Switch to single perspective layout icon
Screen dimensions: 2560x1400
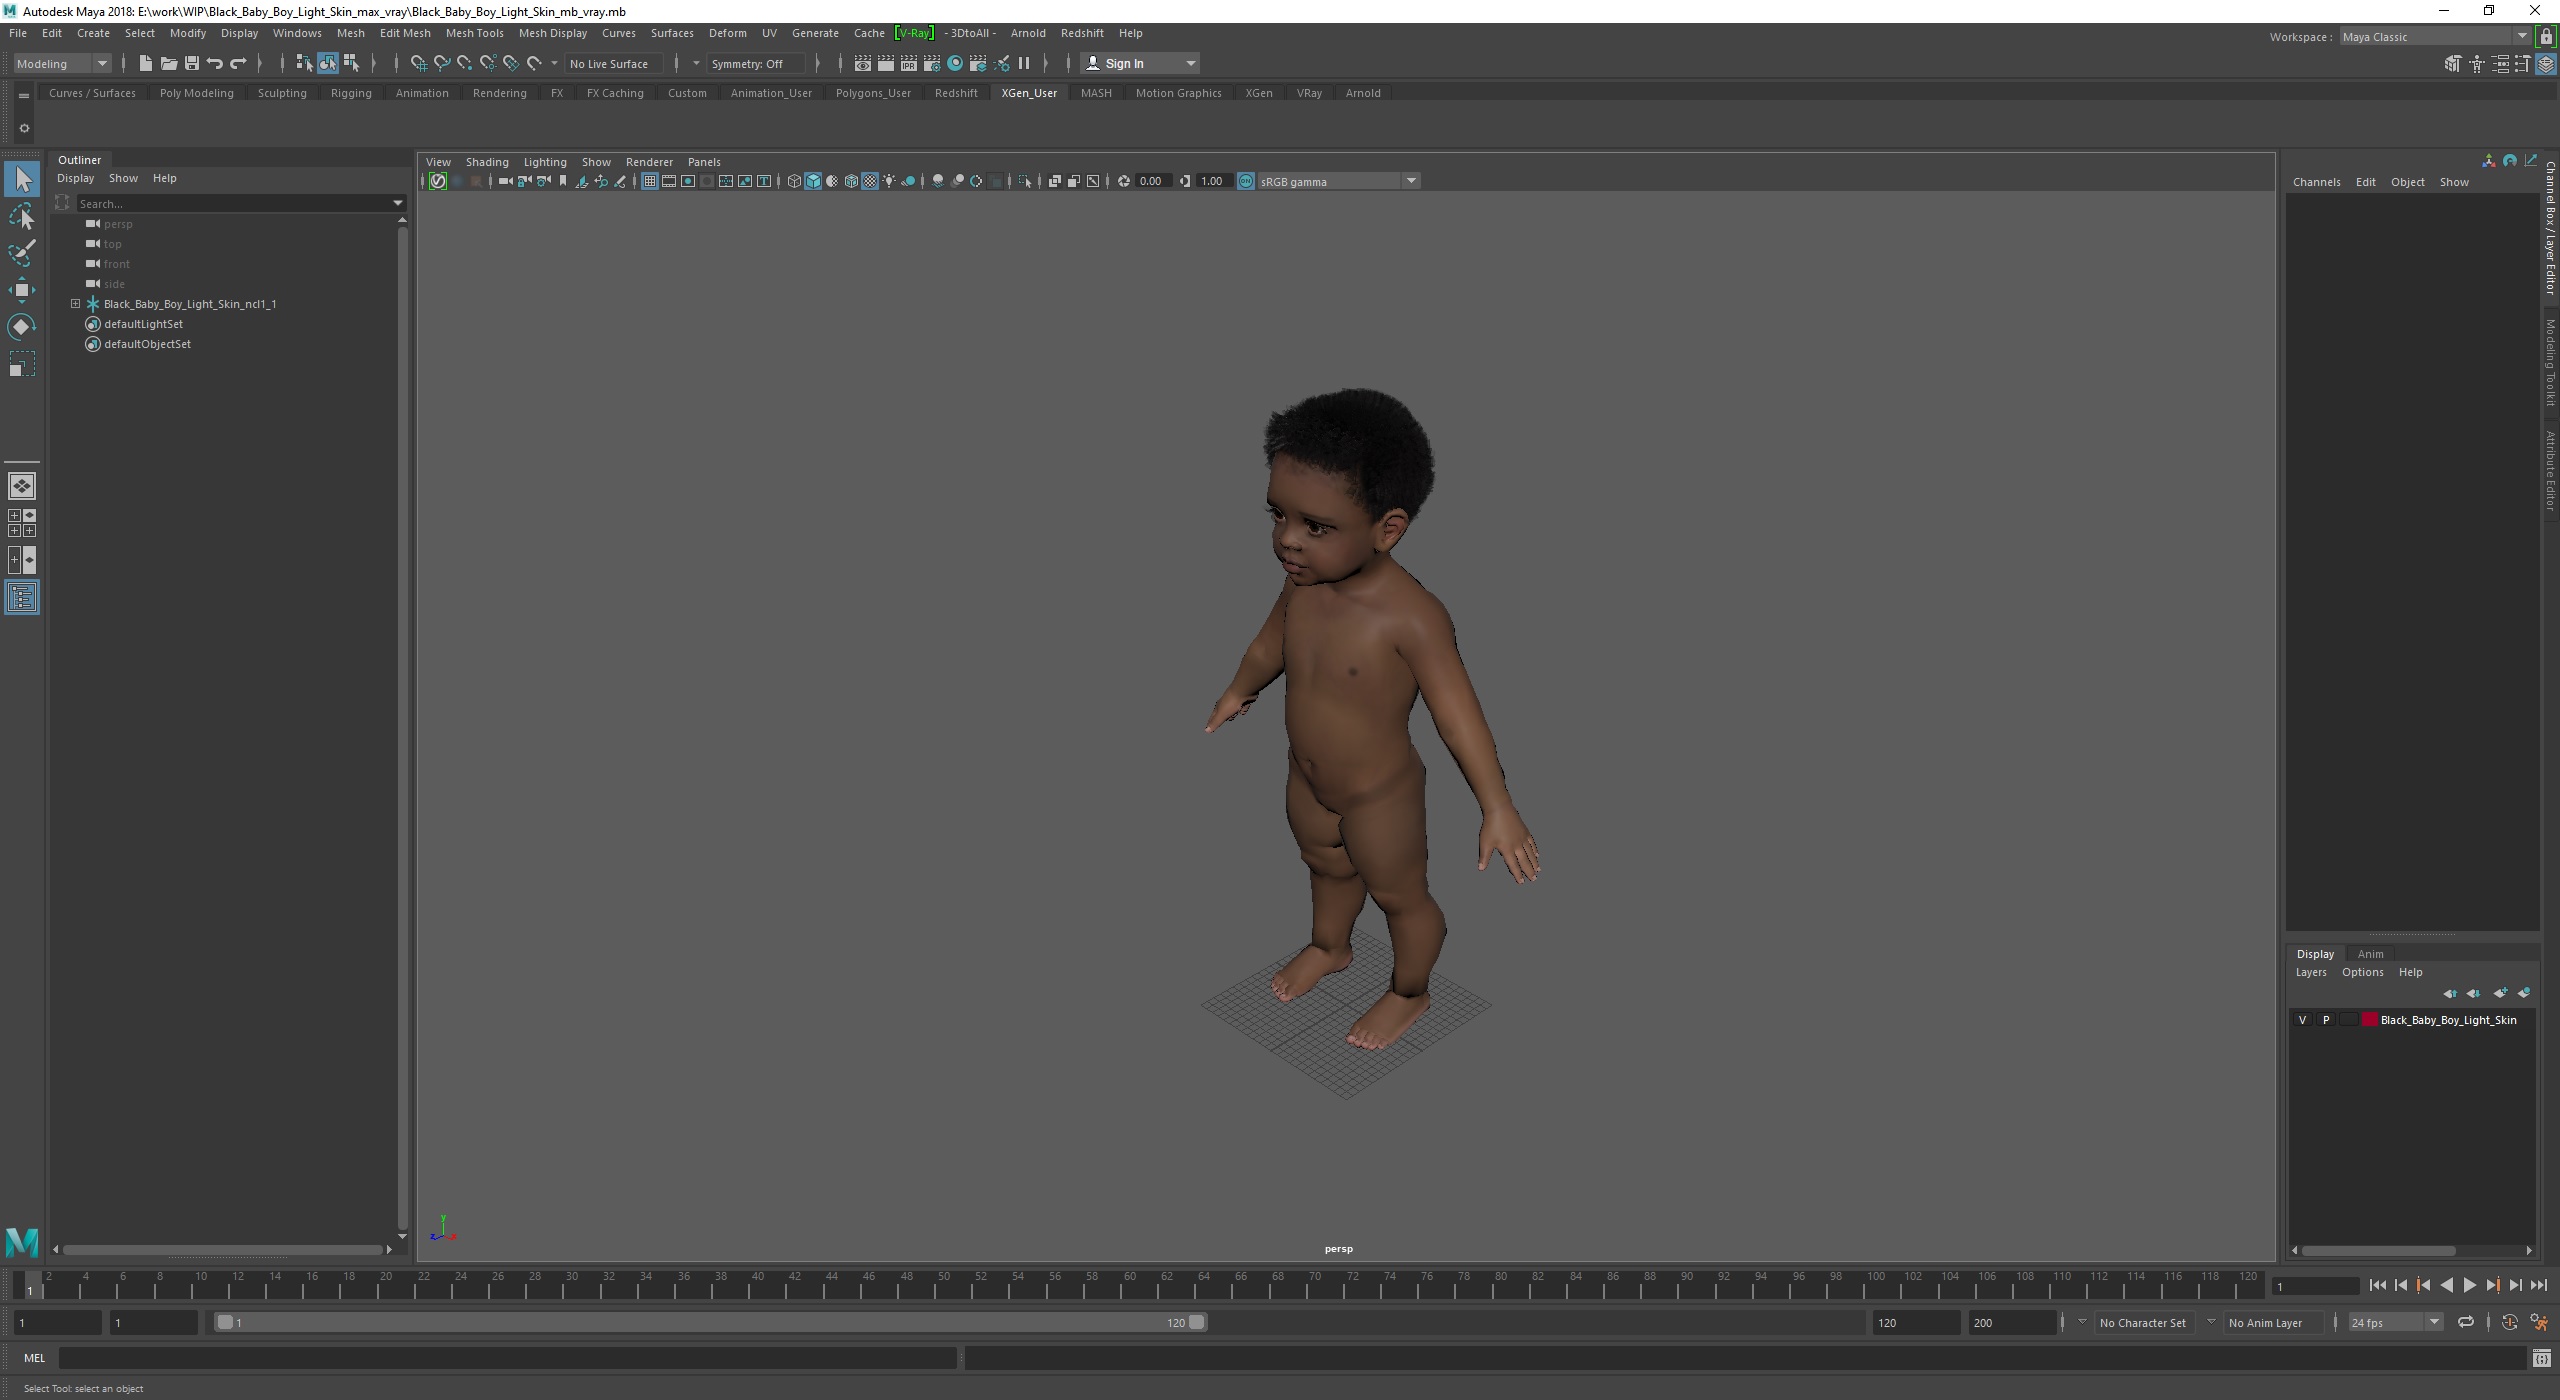[x=22, y=486]
